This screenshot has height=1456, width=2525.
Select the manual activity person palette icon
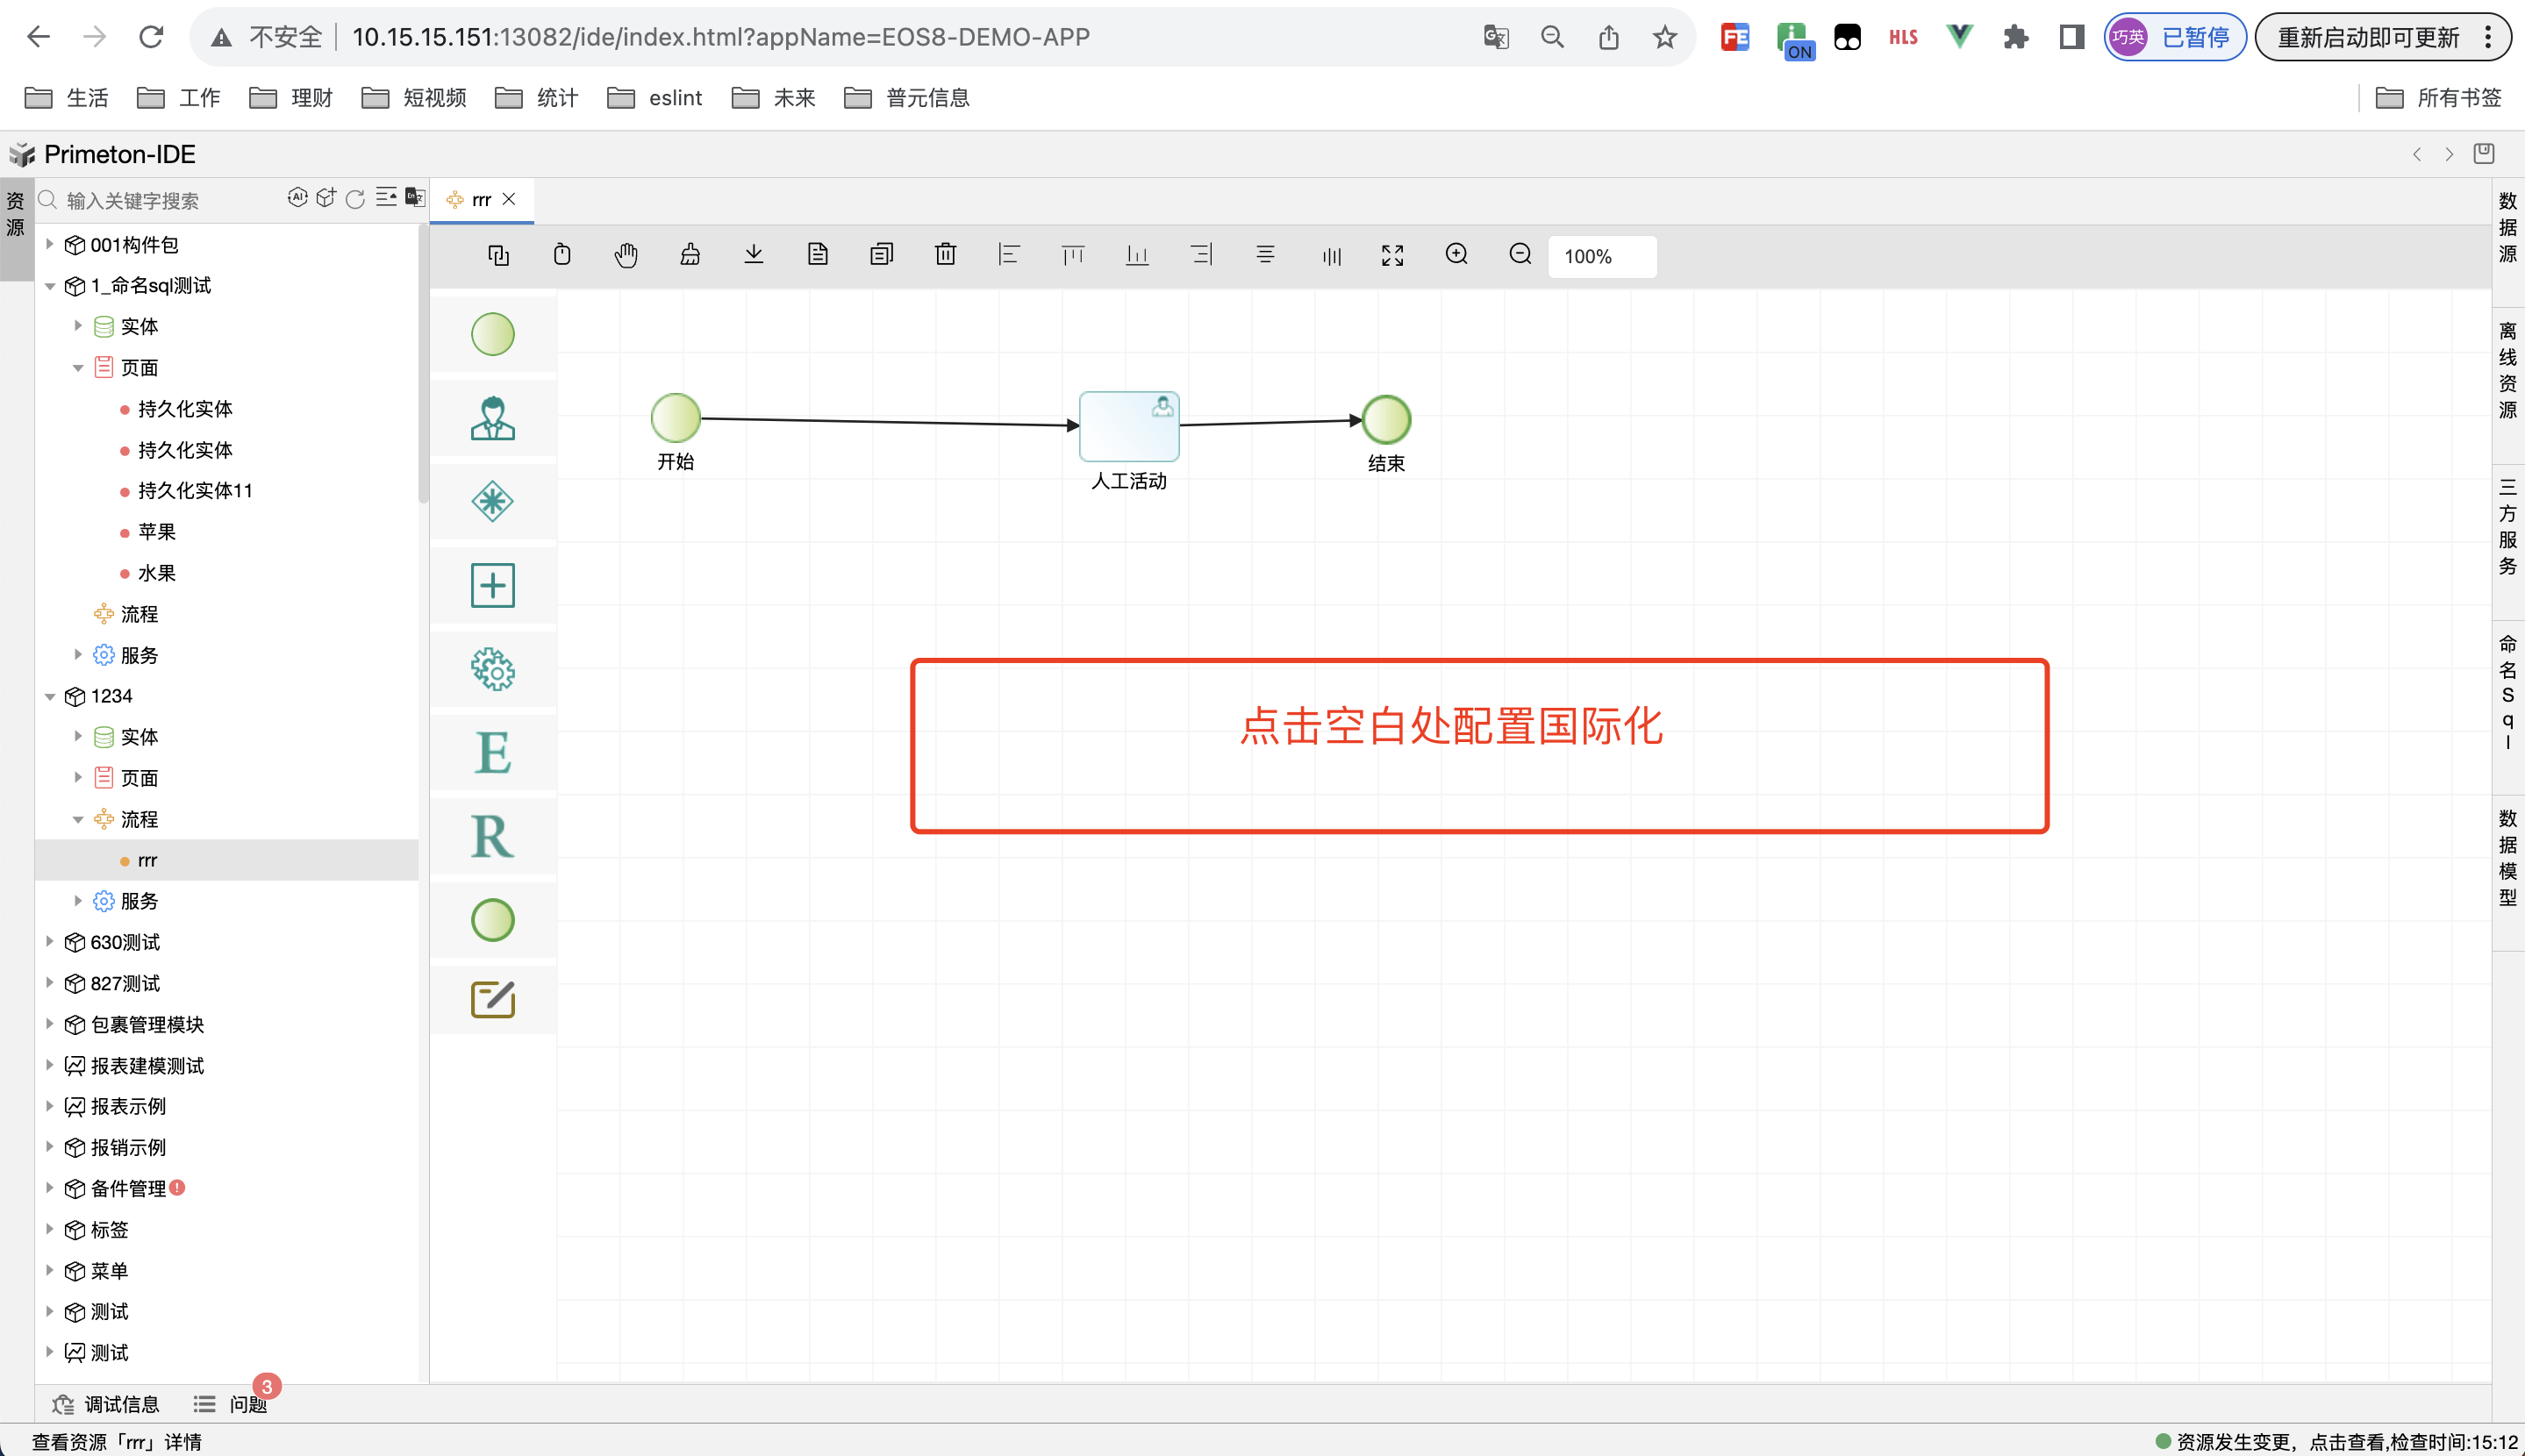pyautogui.click(x=492, y=418)
